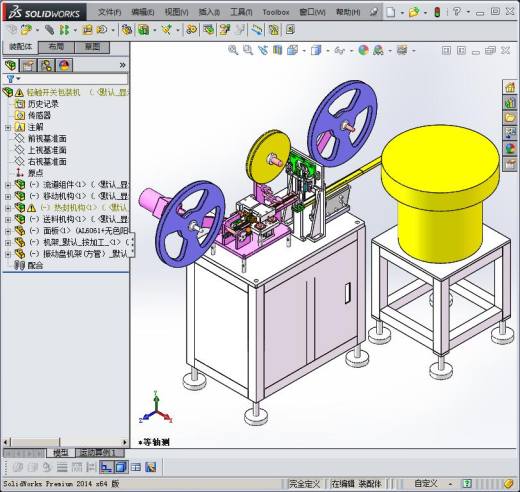Open the 编辑(E) menu
Image resolution: width=520 pixels, height=492 pixels.
[143, 12]
